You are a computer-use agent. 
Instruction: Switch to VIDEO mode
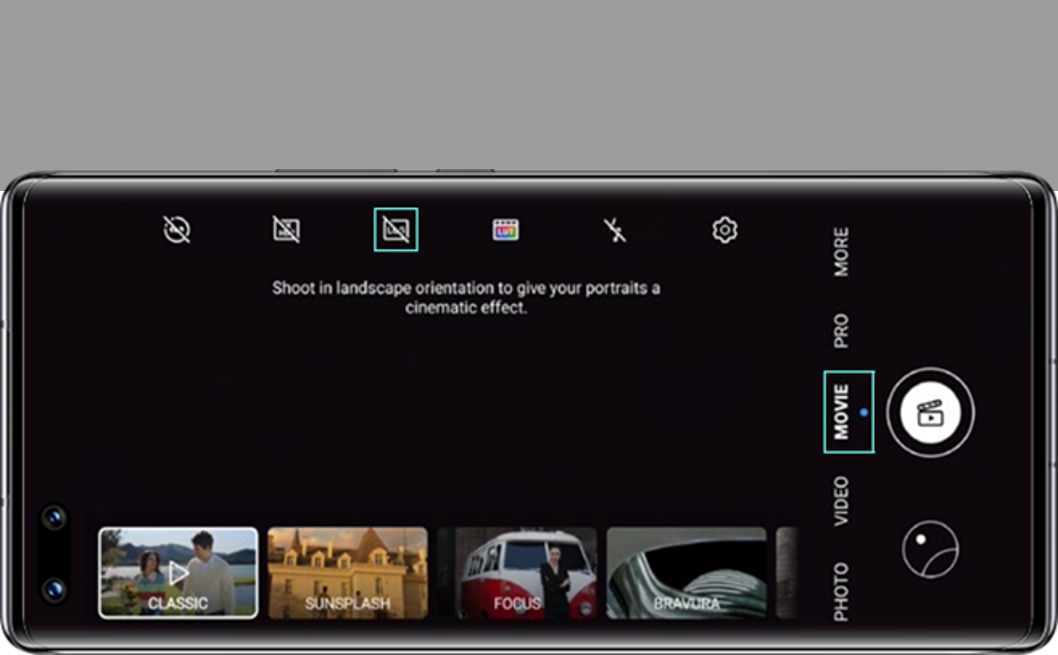click(841, 501)
